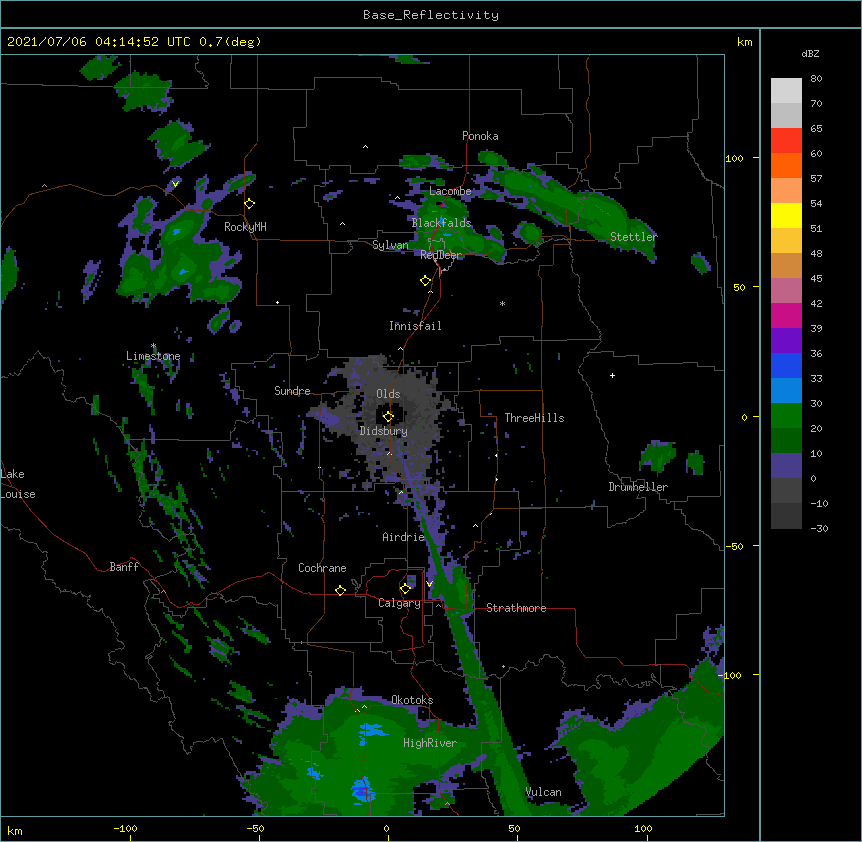The image size is (862, 842).
Task: Click the 50 tick on the bottom axis
Action: 514,828
